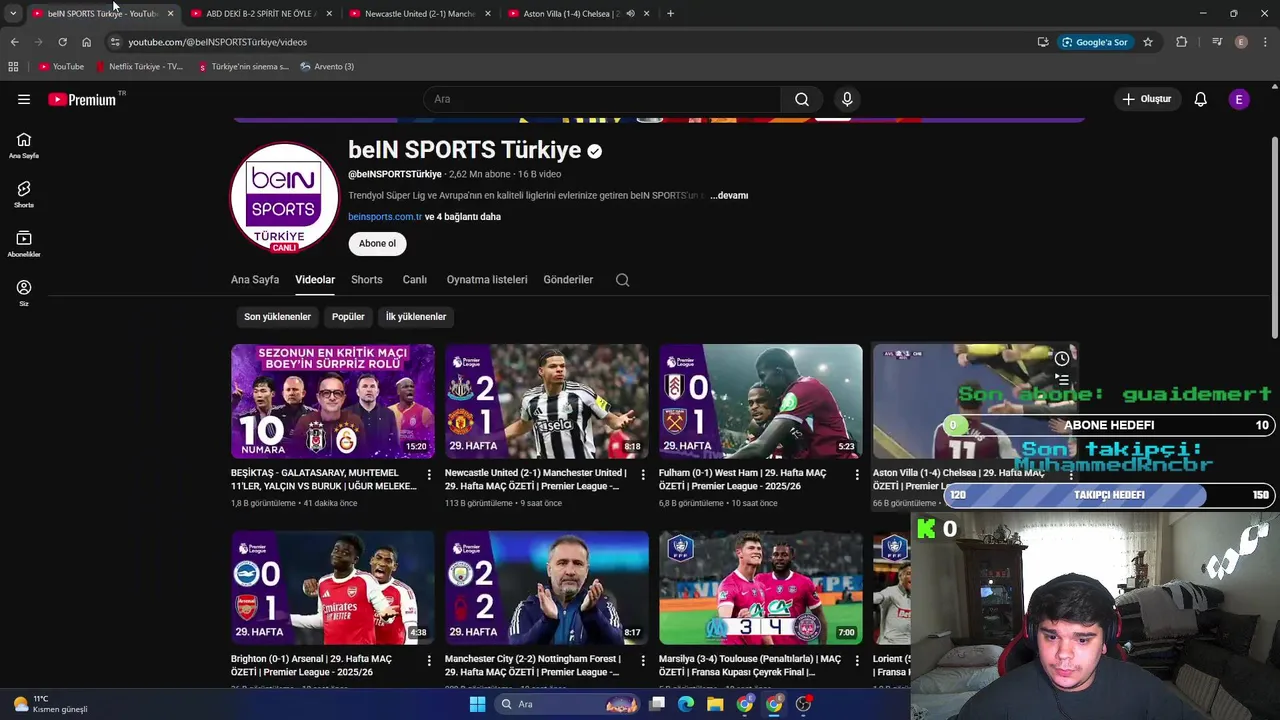Expand channel description with ...devamı
1280x720 pixels.
click(729, 196)
